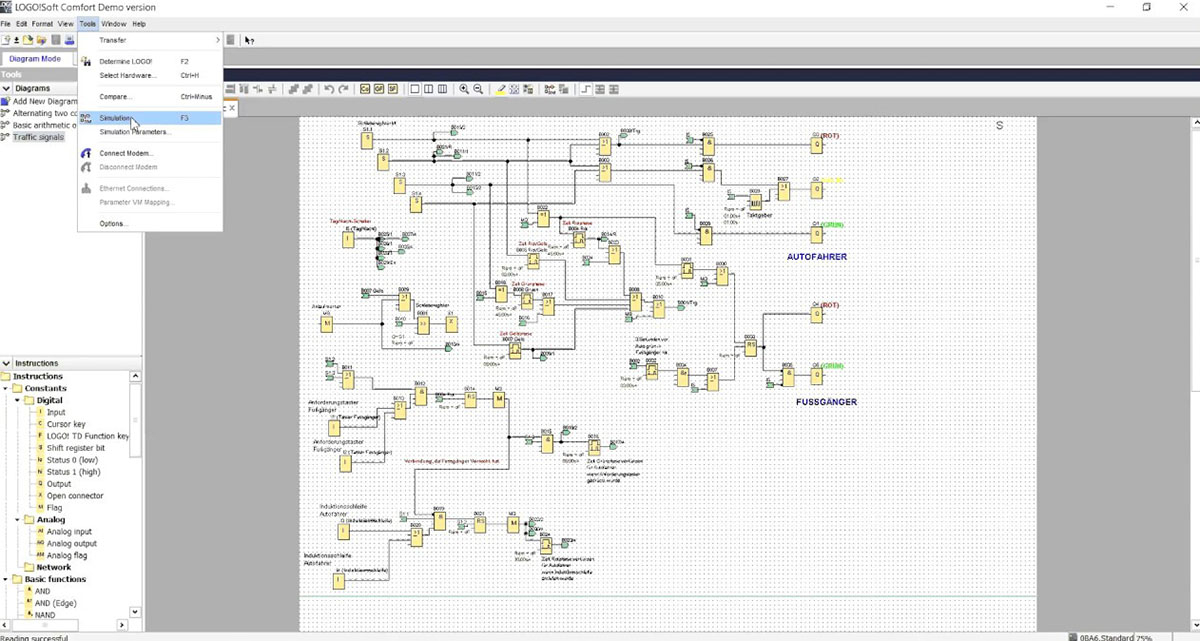Collapse the Analog tree folder
The height and width of the screenshot is (641, 1200).
coord(16,520)
